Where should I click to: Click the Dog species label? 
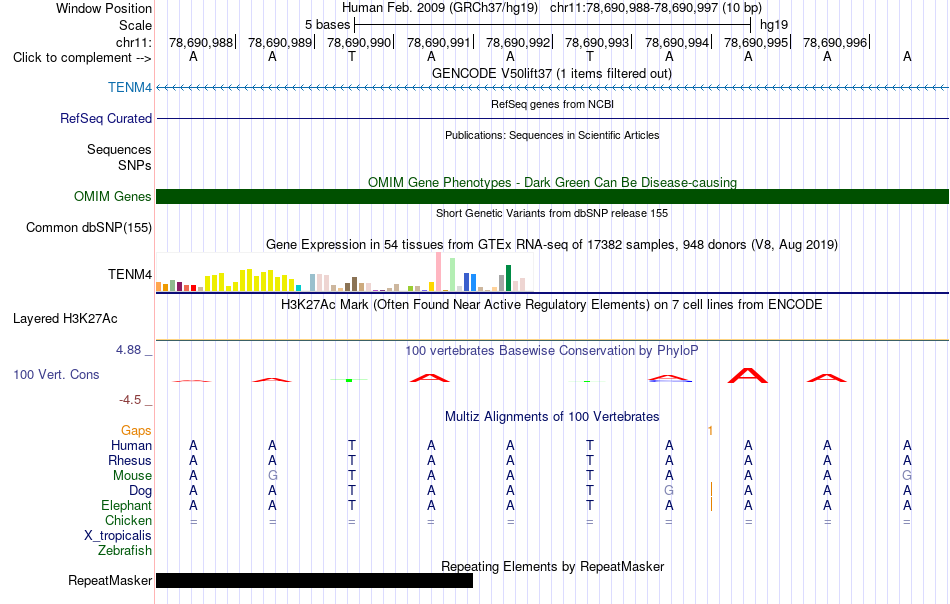[x=140, y=490]
